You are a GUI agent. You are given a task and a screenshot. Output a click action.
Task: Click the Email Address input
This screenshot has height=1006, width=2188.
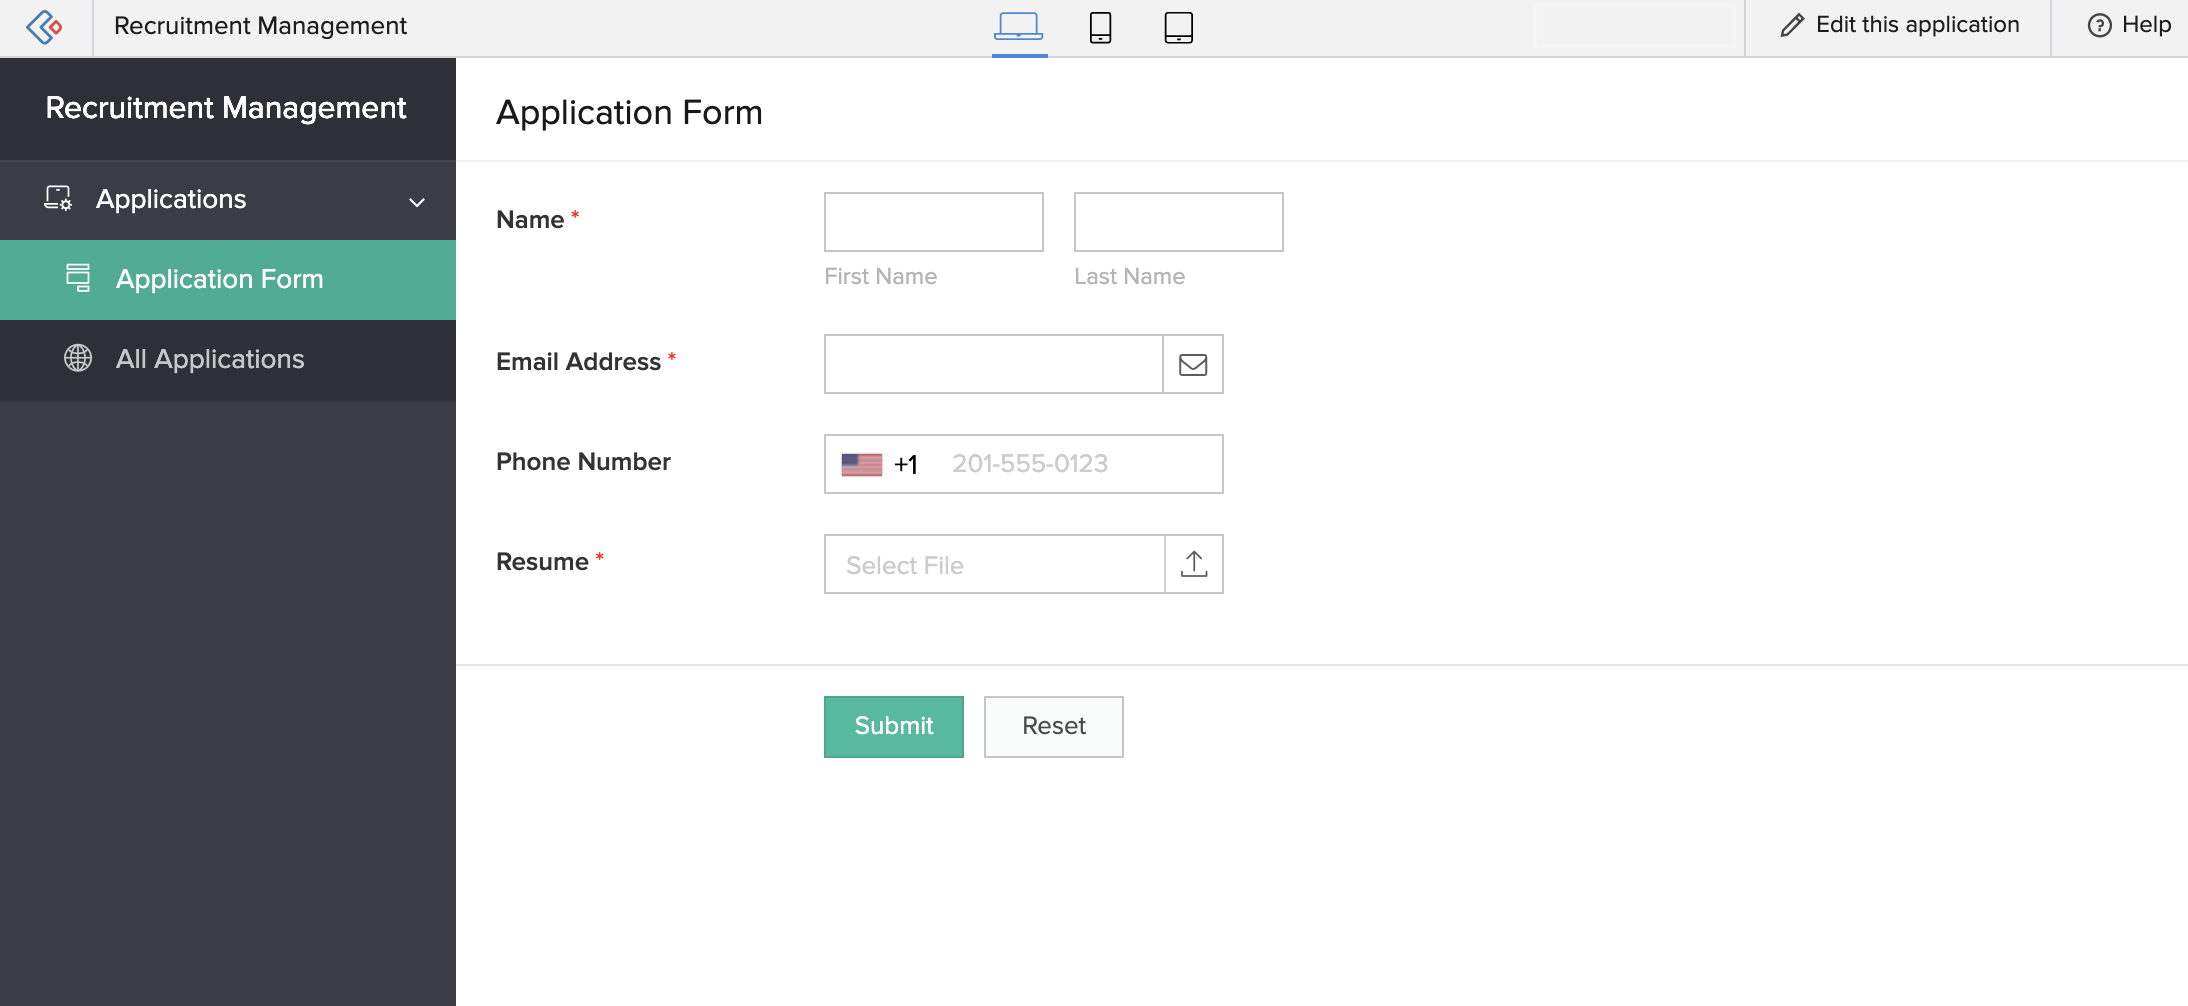pyautogui.click(x=993, y=364)
